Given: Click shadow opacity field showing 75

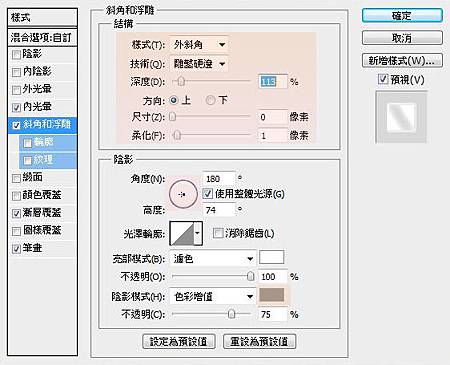Looking at the screenshot, I should click(x=273, y=314).
